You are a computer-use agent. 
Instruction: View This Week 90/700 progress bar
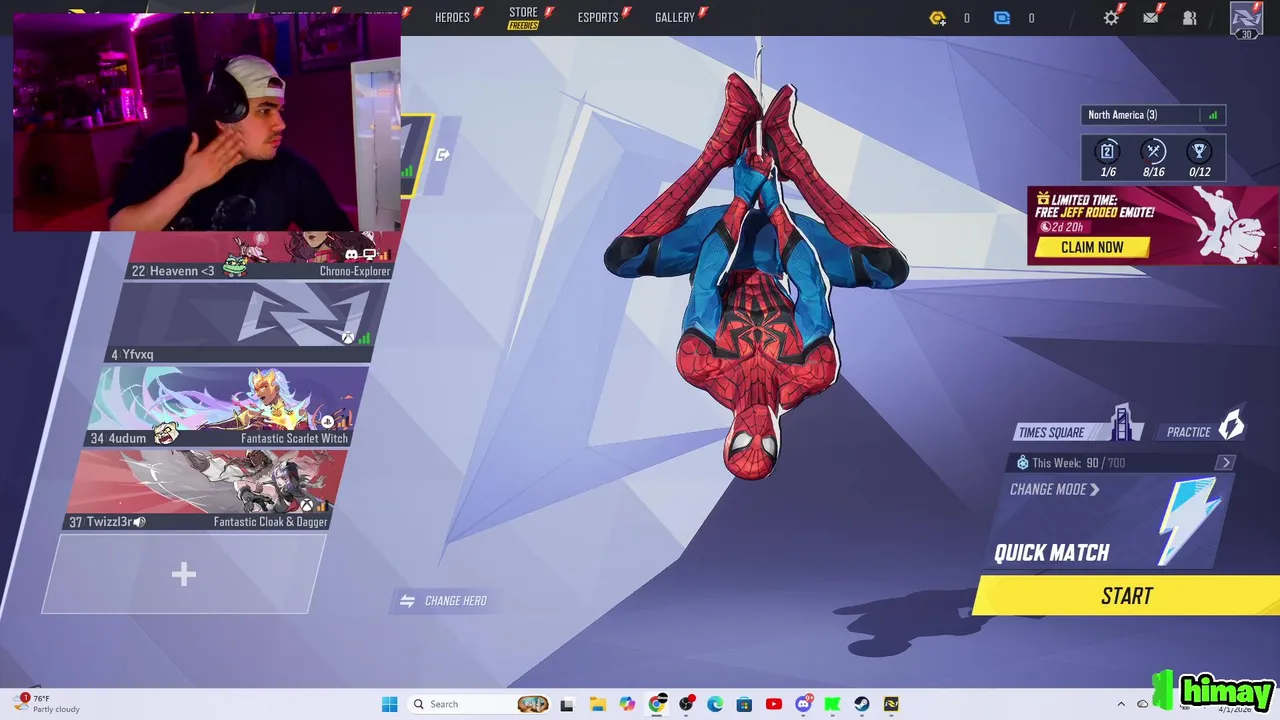(x=1122, y=463)
